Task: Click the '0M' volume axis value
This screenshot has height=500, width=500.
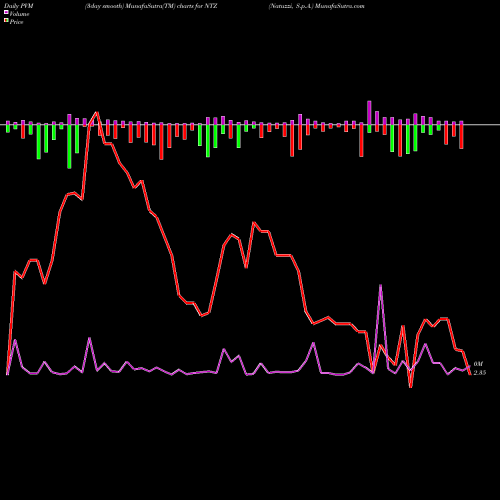Action: tap(478, 364)
